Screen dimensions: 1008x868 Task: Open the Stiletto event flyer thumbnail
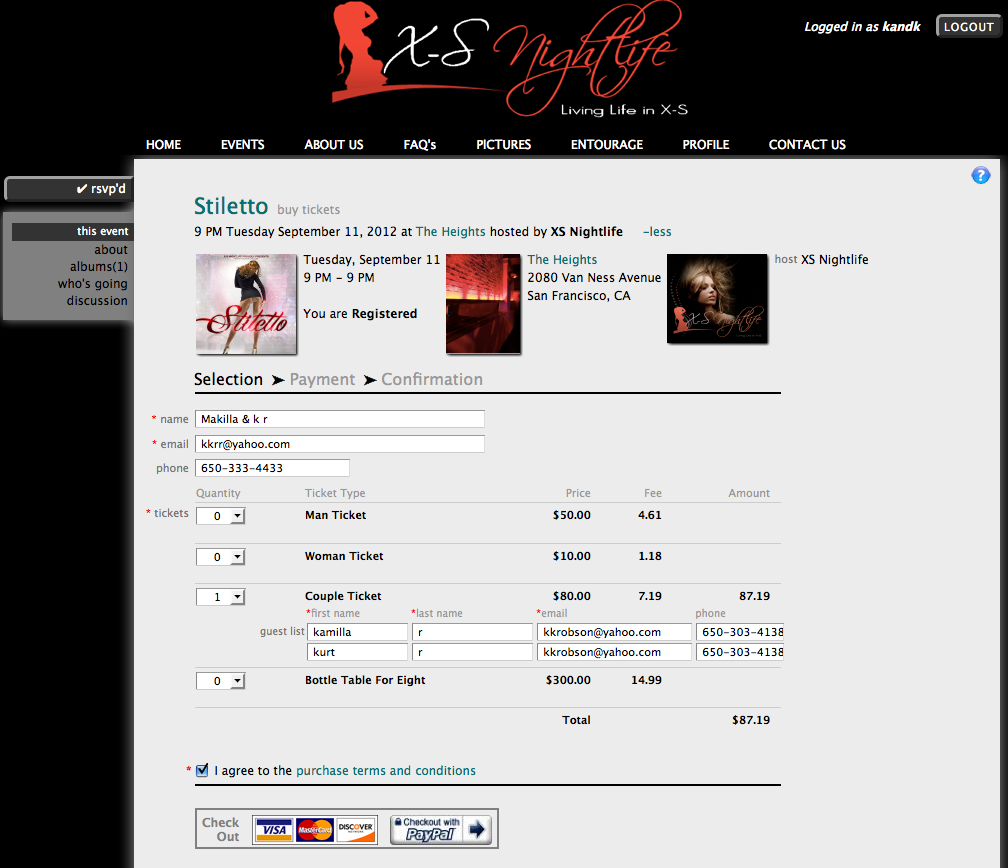247,304
